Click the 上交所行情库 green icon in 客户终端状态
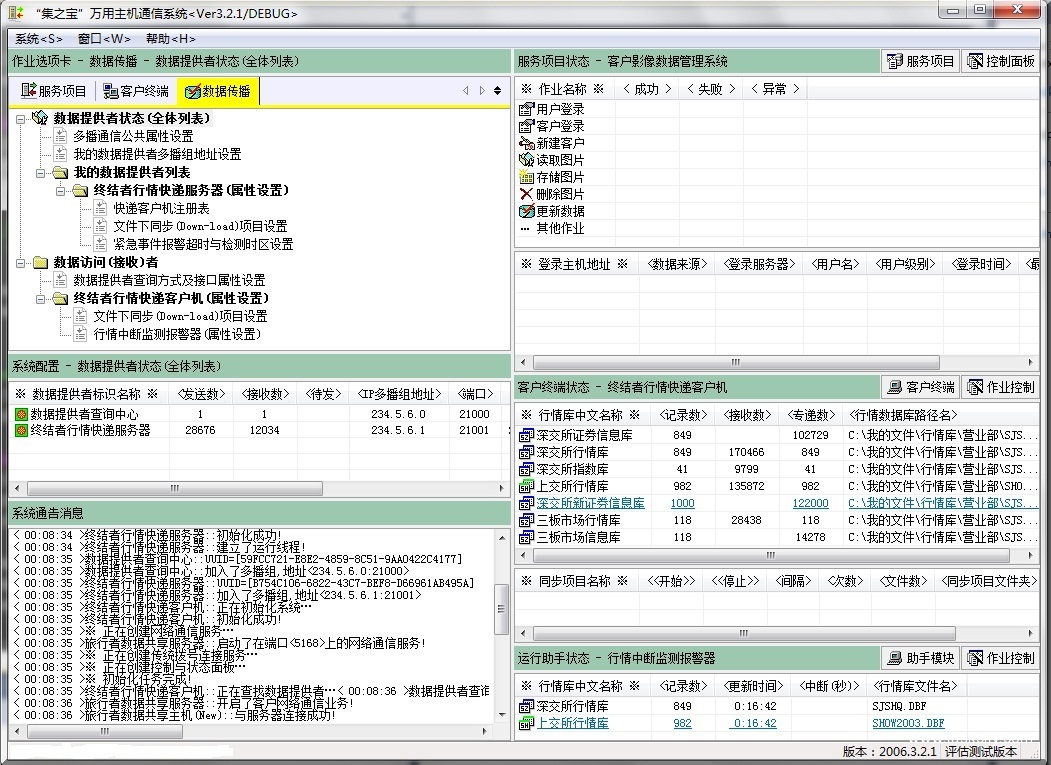Image resolution: width=1051 pixels, height=765 pixels. click(527, 486)
